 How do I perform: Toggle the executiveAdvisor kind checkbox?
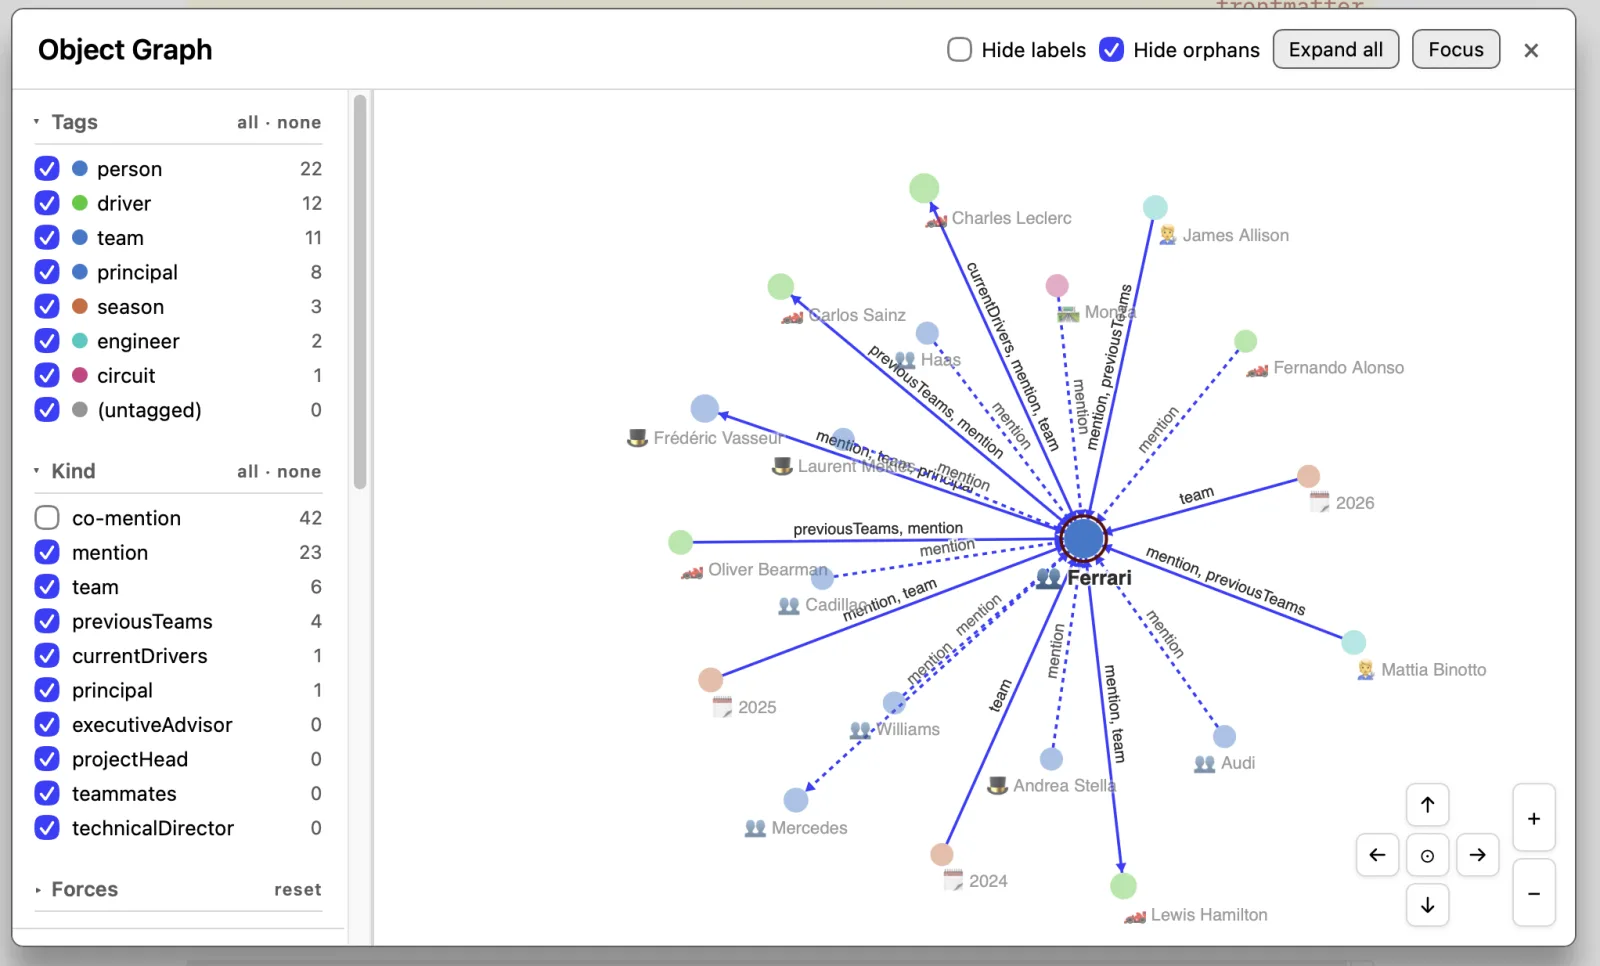(x=47, y=725)
